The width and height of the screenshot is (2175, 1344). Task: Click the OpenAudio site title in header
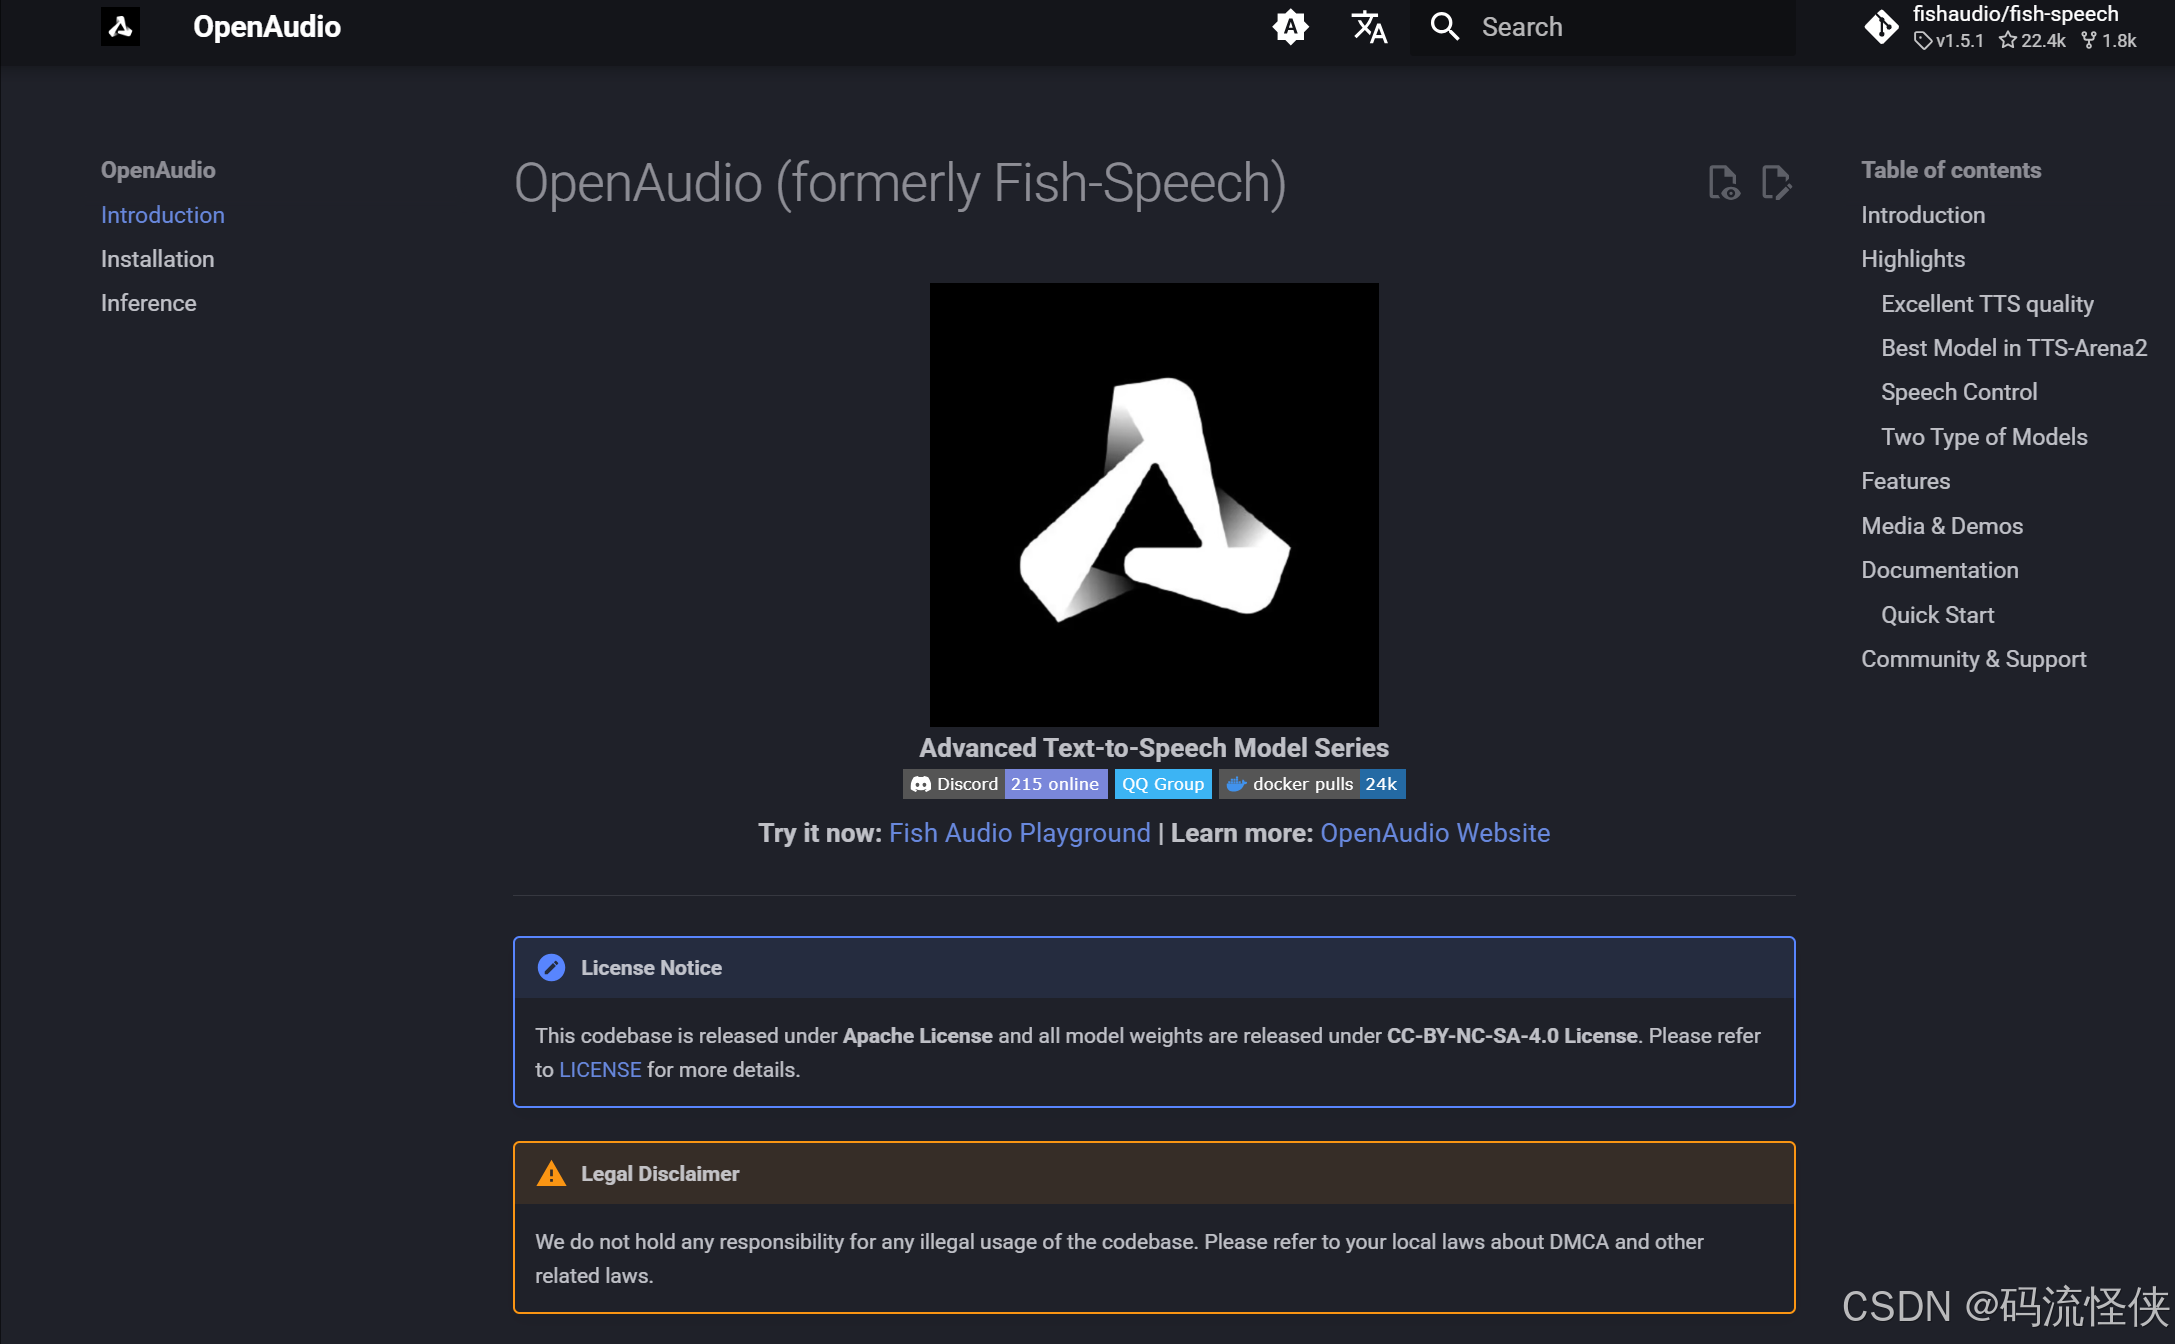click(266, 27)
